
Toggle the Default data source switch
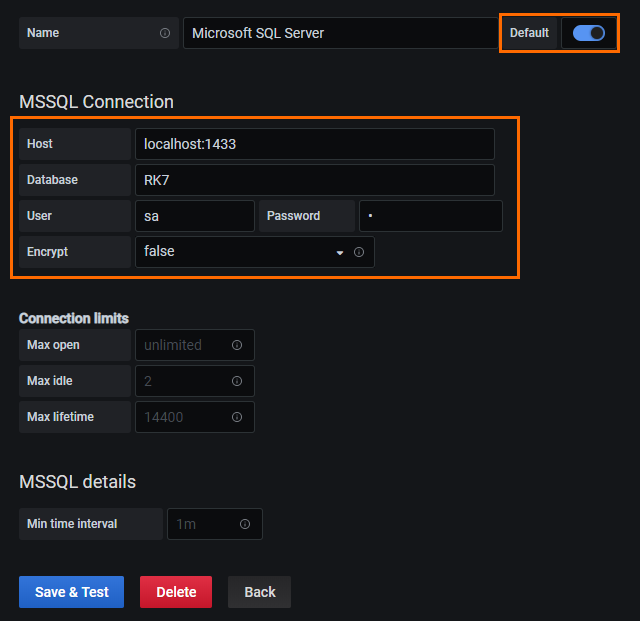pyautogui.click(x=589, y=33)
